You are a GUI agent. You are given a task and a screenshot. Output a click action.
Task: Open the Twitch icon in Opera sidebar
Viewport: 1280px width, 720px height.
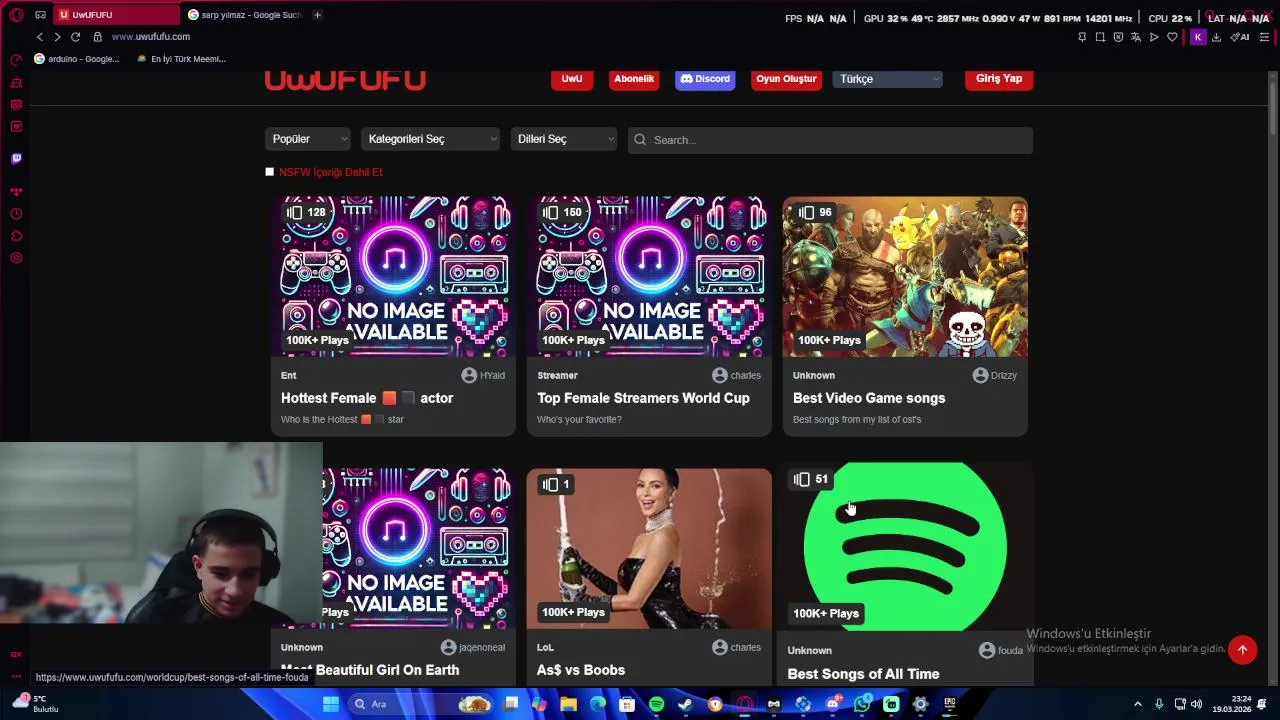(16, 158)
